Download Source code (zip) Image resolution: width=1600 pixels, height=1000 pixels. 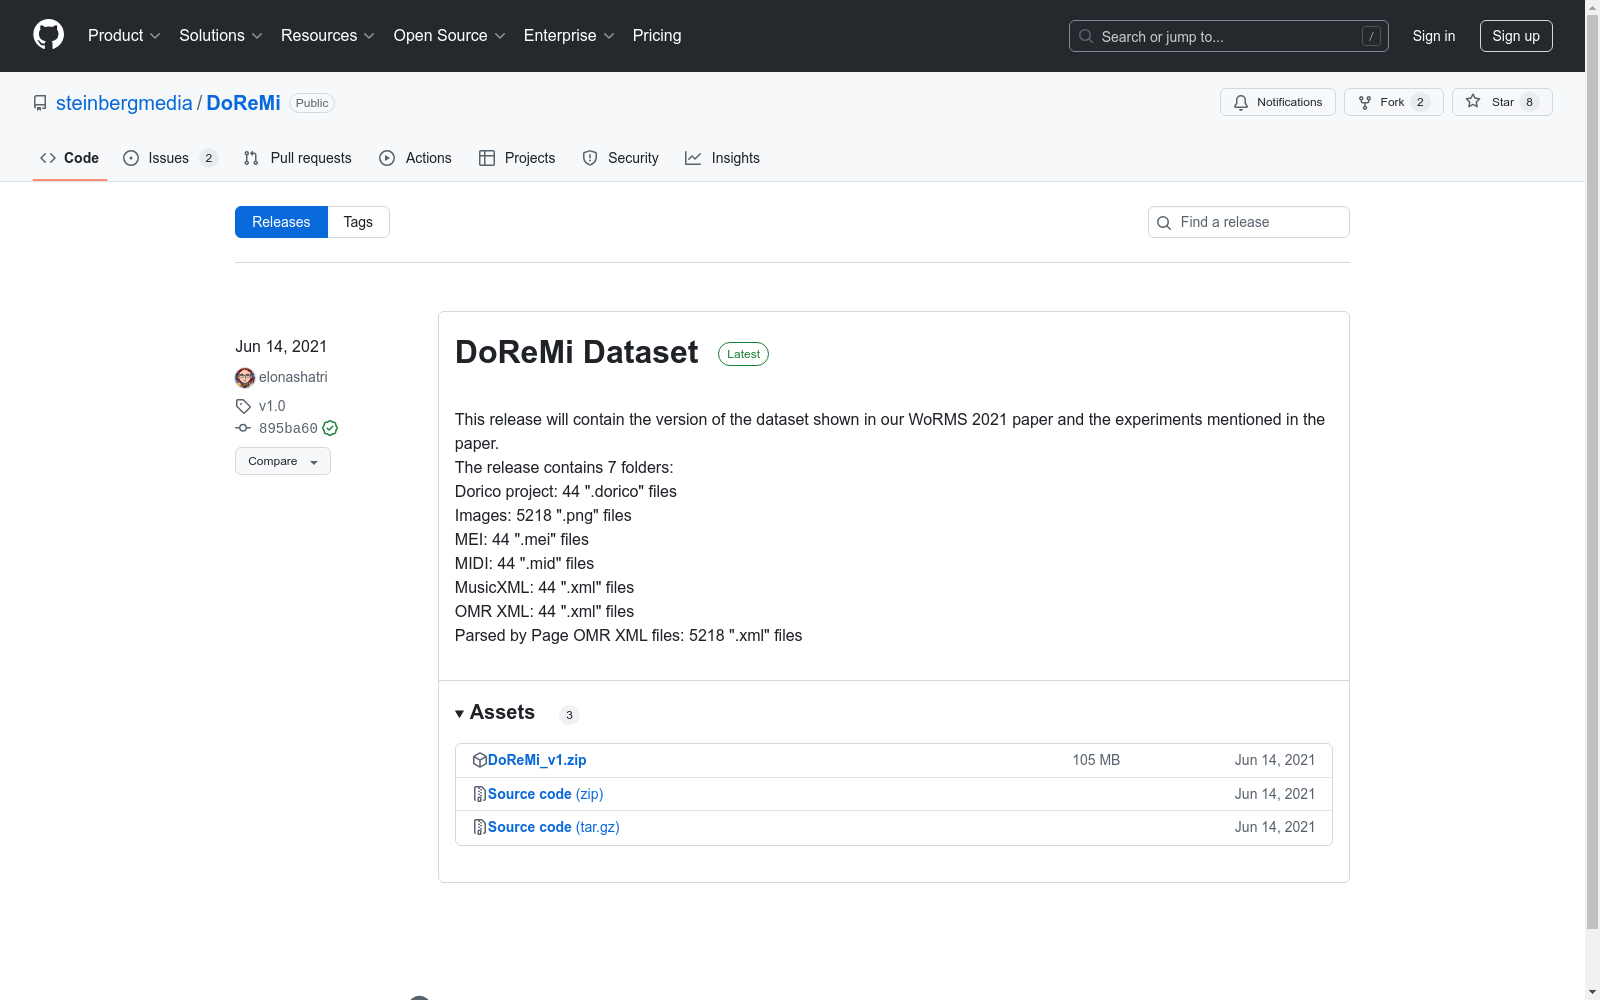(x=546, y=794)
